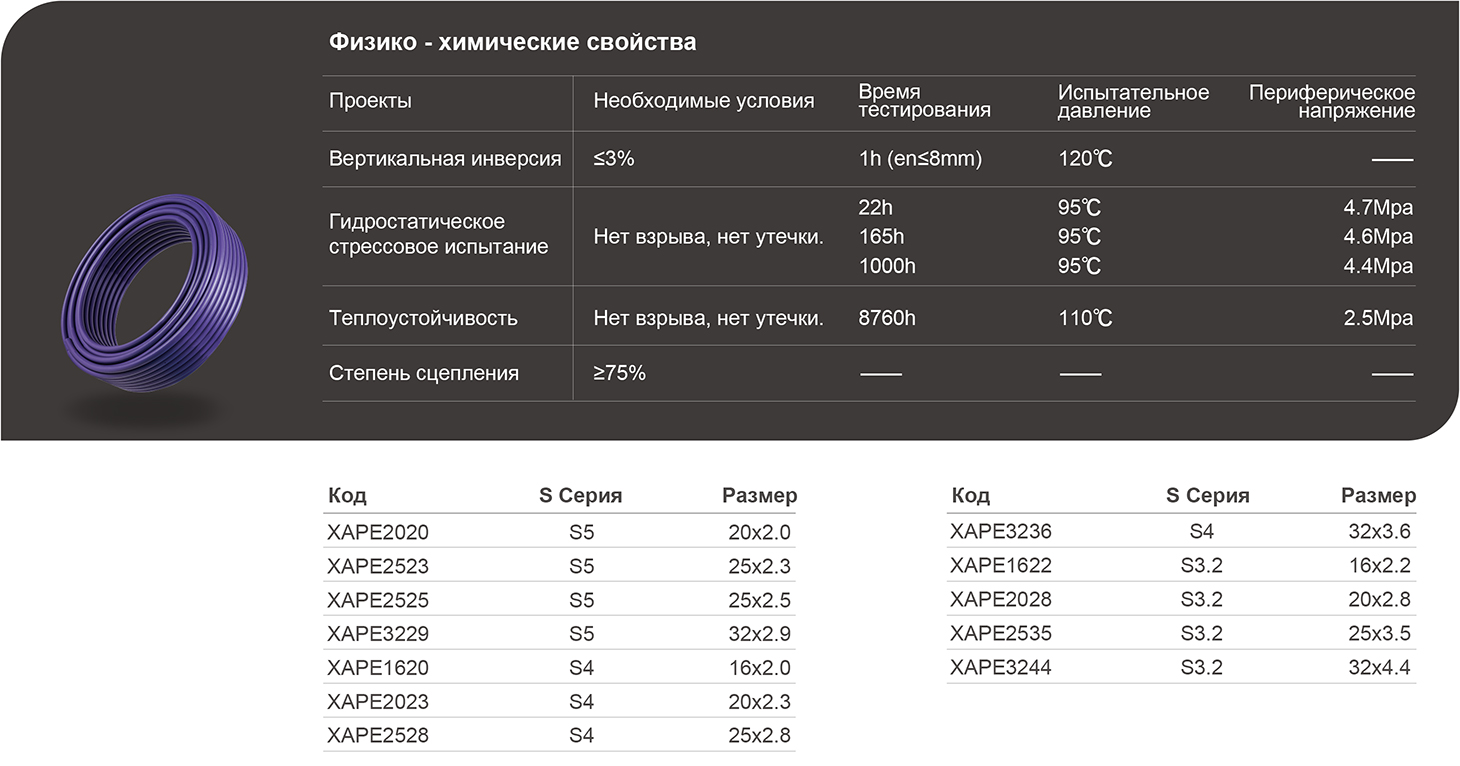Click the 32x4.4 size cell
This screenshot has width=1460, height=766.
coord(1379,667)
